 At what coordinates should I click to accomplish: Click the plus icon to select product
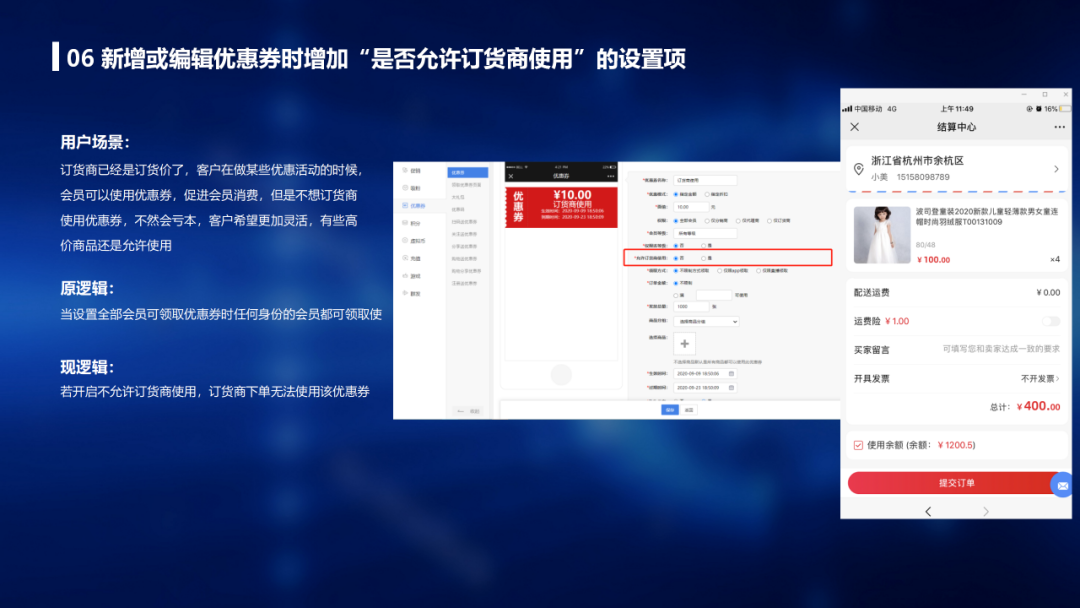pyautogui.click(x=685, y=344)
